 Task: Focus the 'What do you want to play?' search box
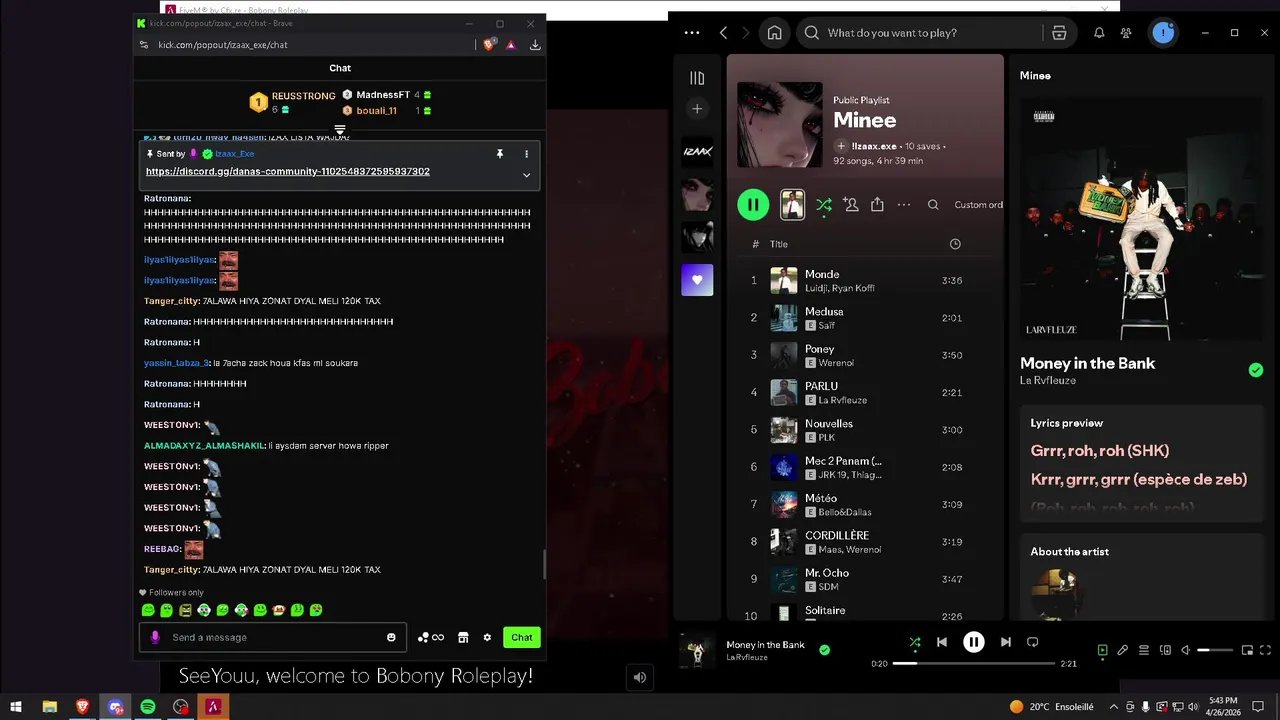pyautogui.click(x=918, y=33)
